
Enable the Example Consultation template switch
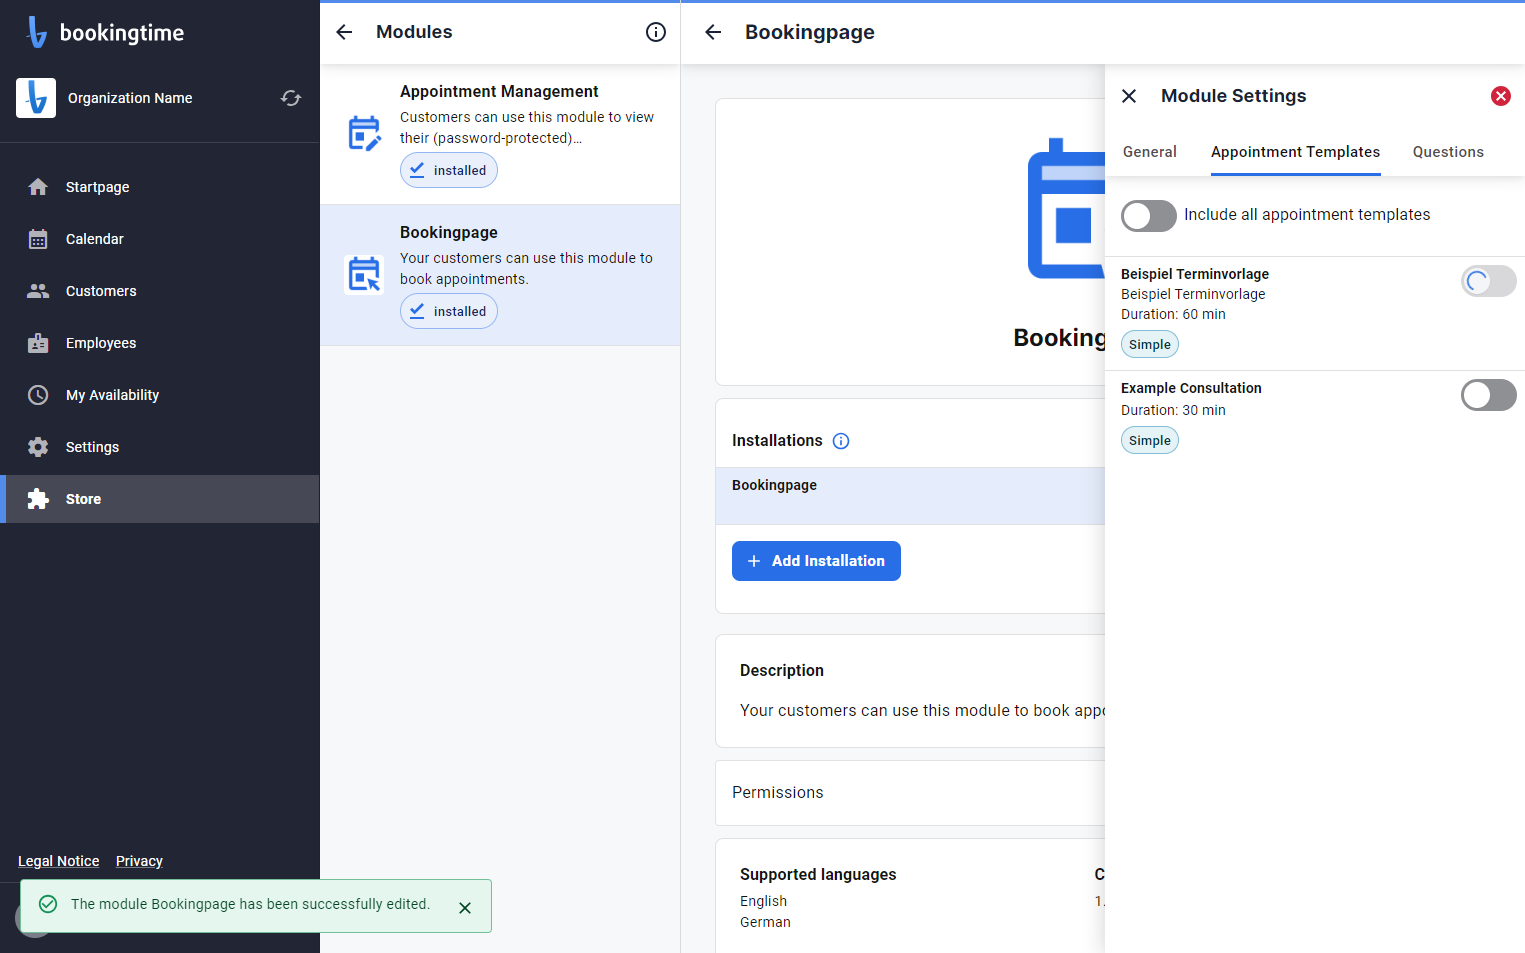1489,395
